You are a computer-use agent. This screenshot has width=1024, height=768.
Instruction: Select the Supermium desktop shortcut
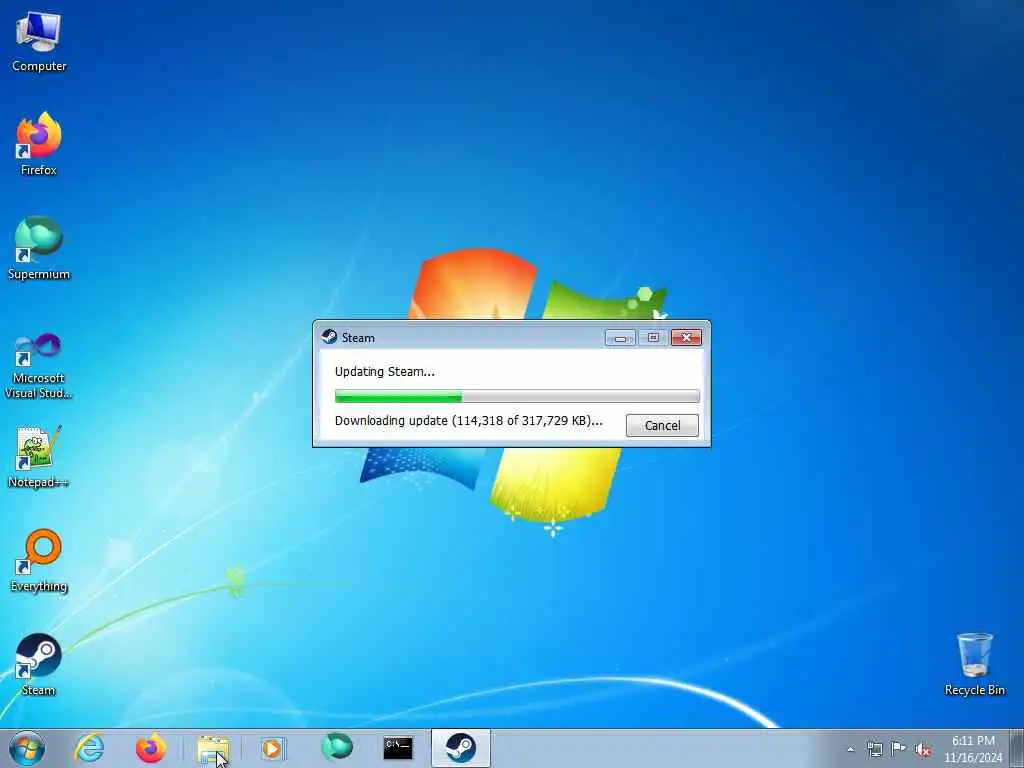pos(39,248)
